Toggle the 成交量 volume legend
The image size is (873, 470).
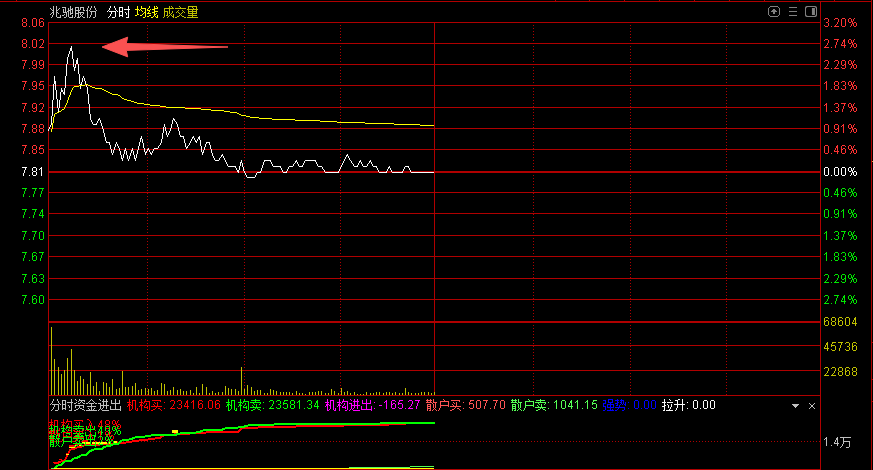180,12
